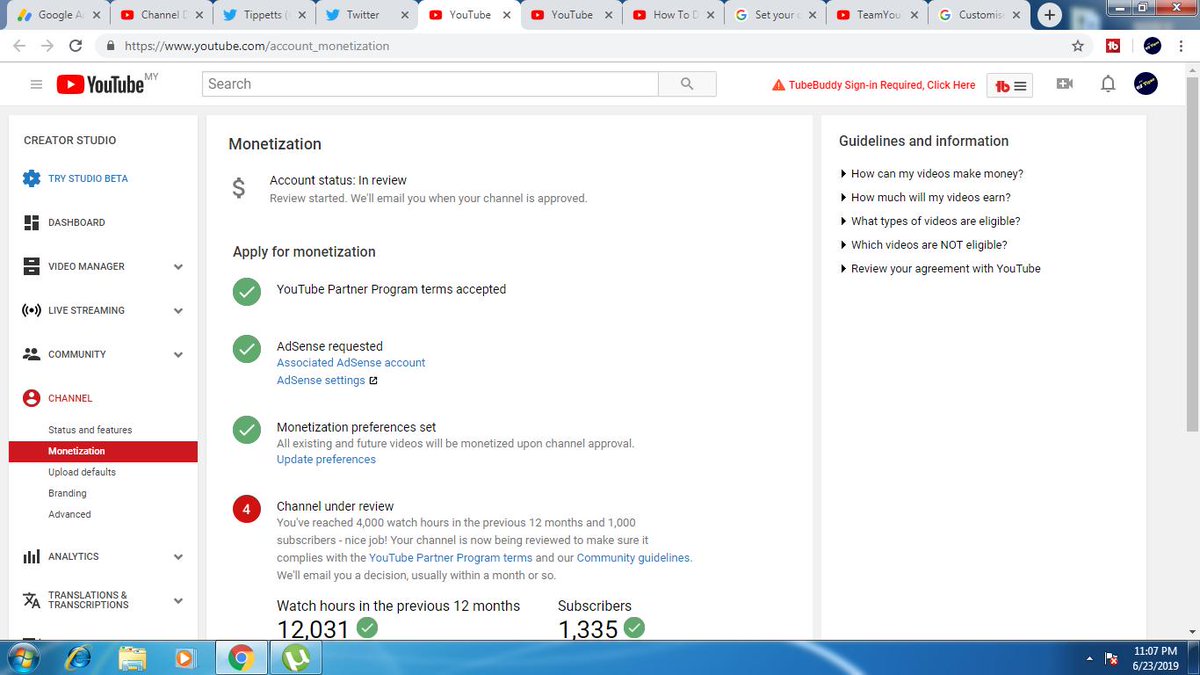Click TRY STUDIO BETA label
1200x675 pixels.
88,178
